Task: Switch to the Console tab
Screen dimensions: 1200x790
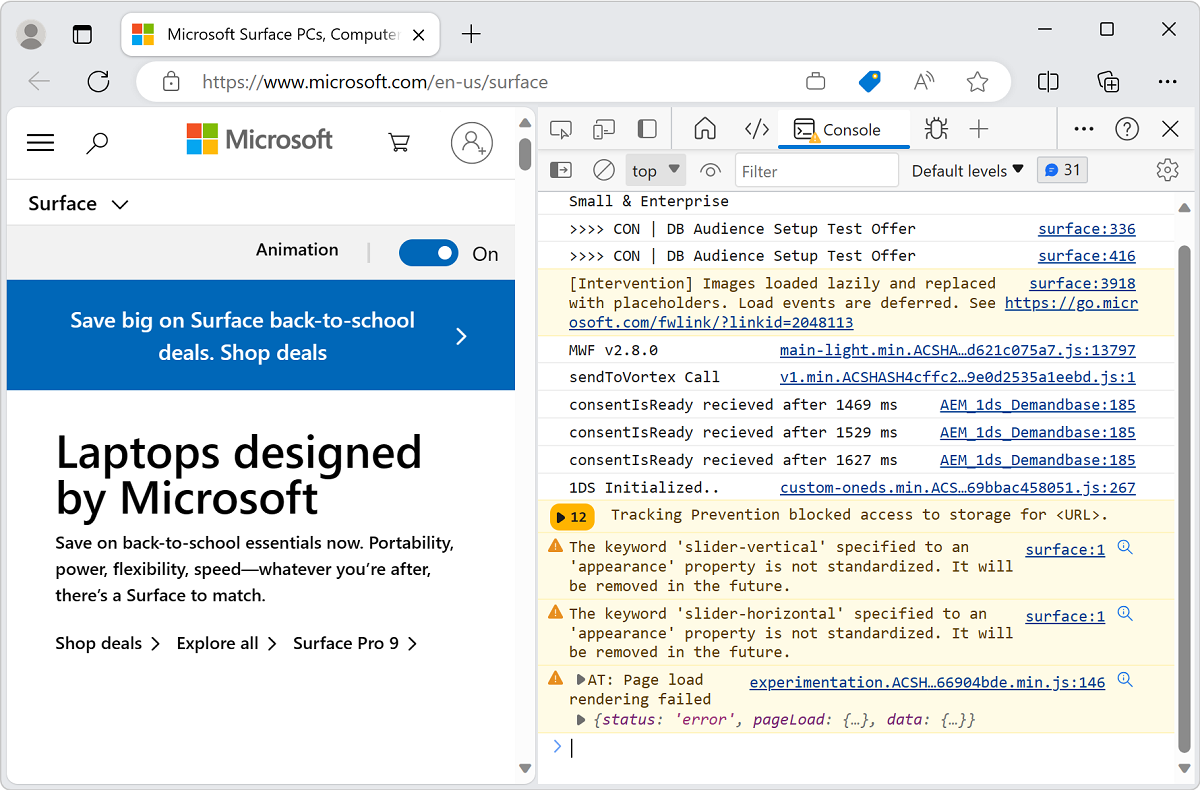Action: (x=843, y=128)
